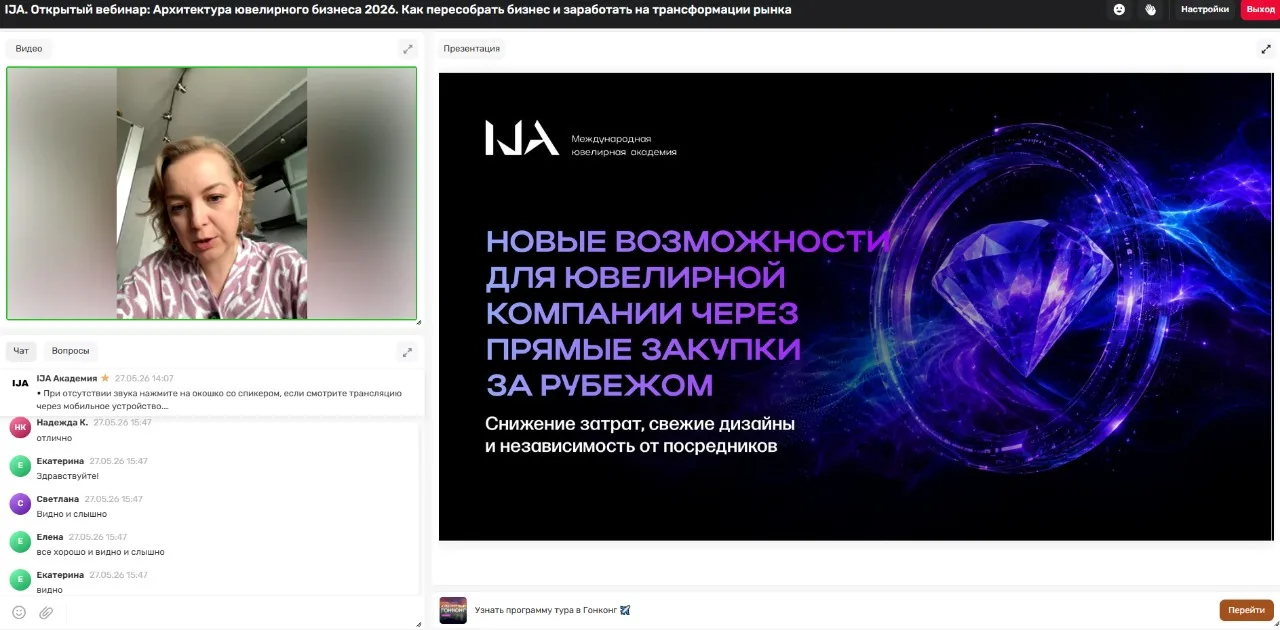Click Надежда К. avatar НК
1280x630 pixels.
click(20, 428)
